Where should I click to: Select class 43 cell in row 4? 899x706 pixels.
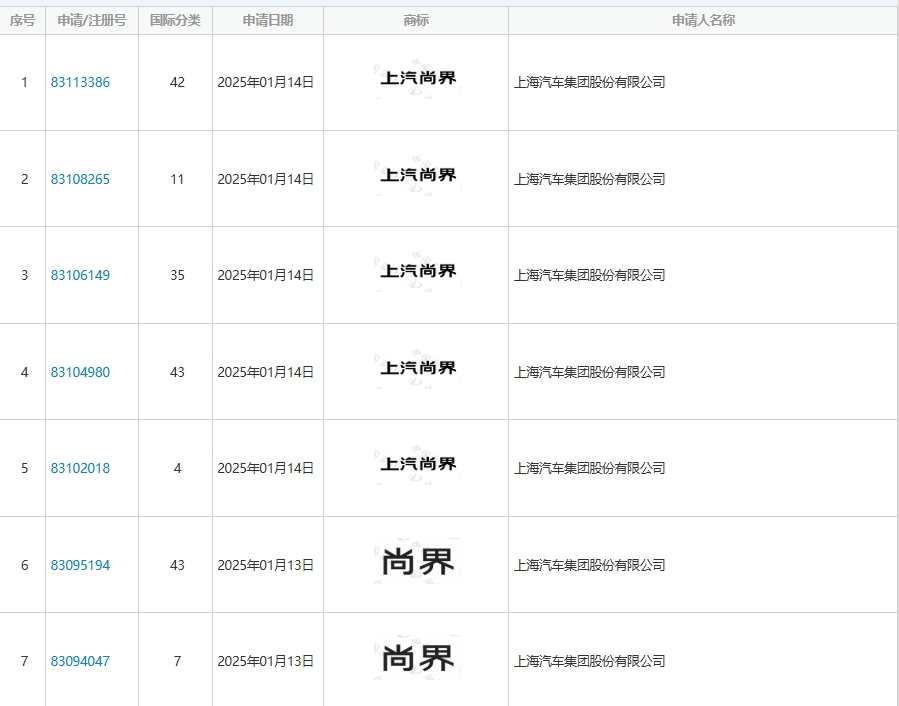pyautogui.click(x=177, y=372)
